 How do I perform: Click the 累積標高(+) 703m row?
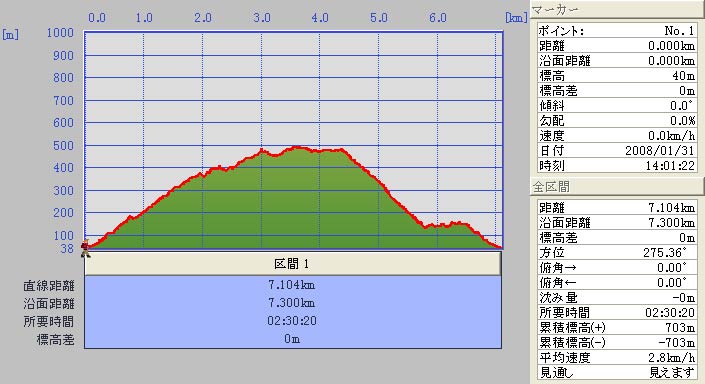617,327
